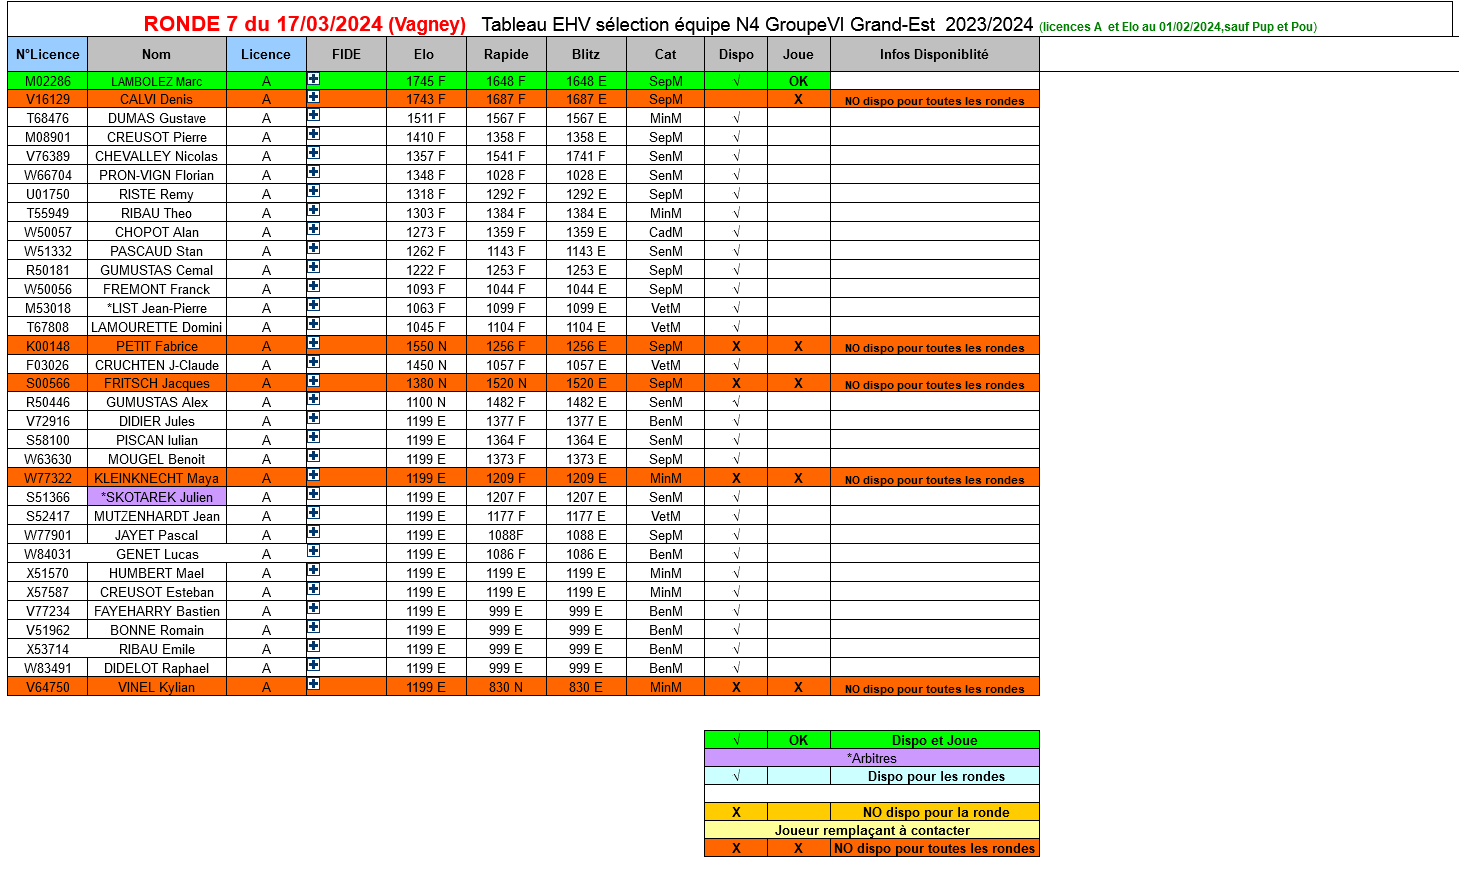Select the Infos Disponiblité column header
The image size is (1459, 872).
coord(934,54)
